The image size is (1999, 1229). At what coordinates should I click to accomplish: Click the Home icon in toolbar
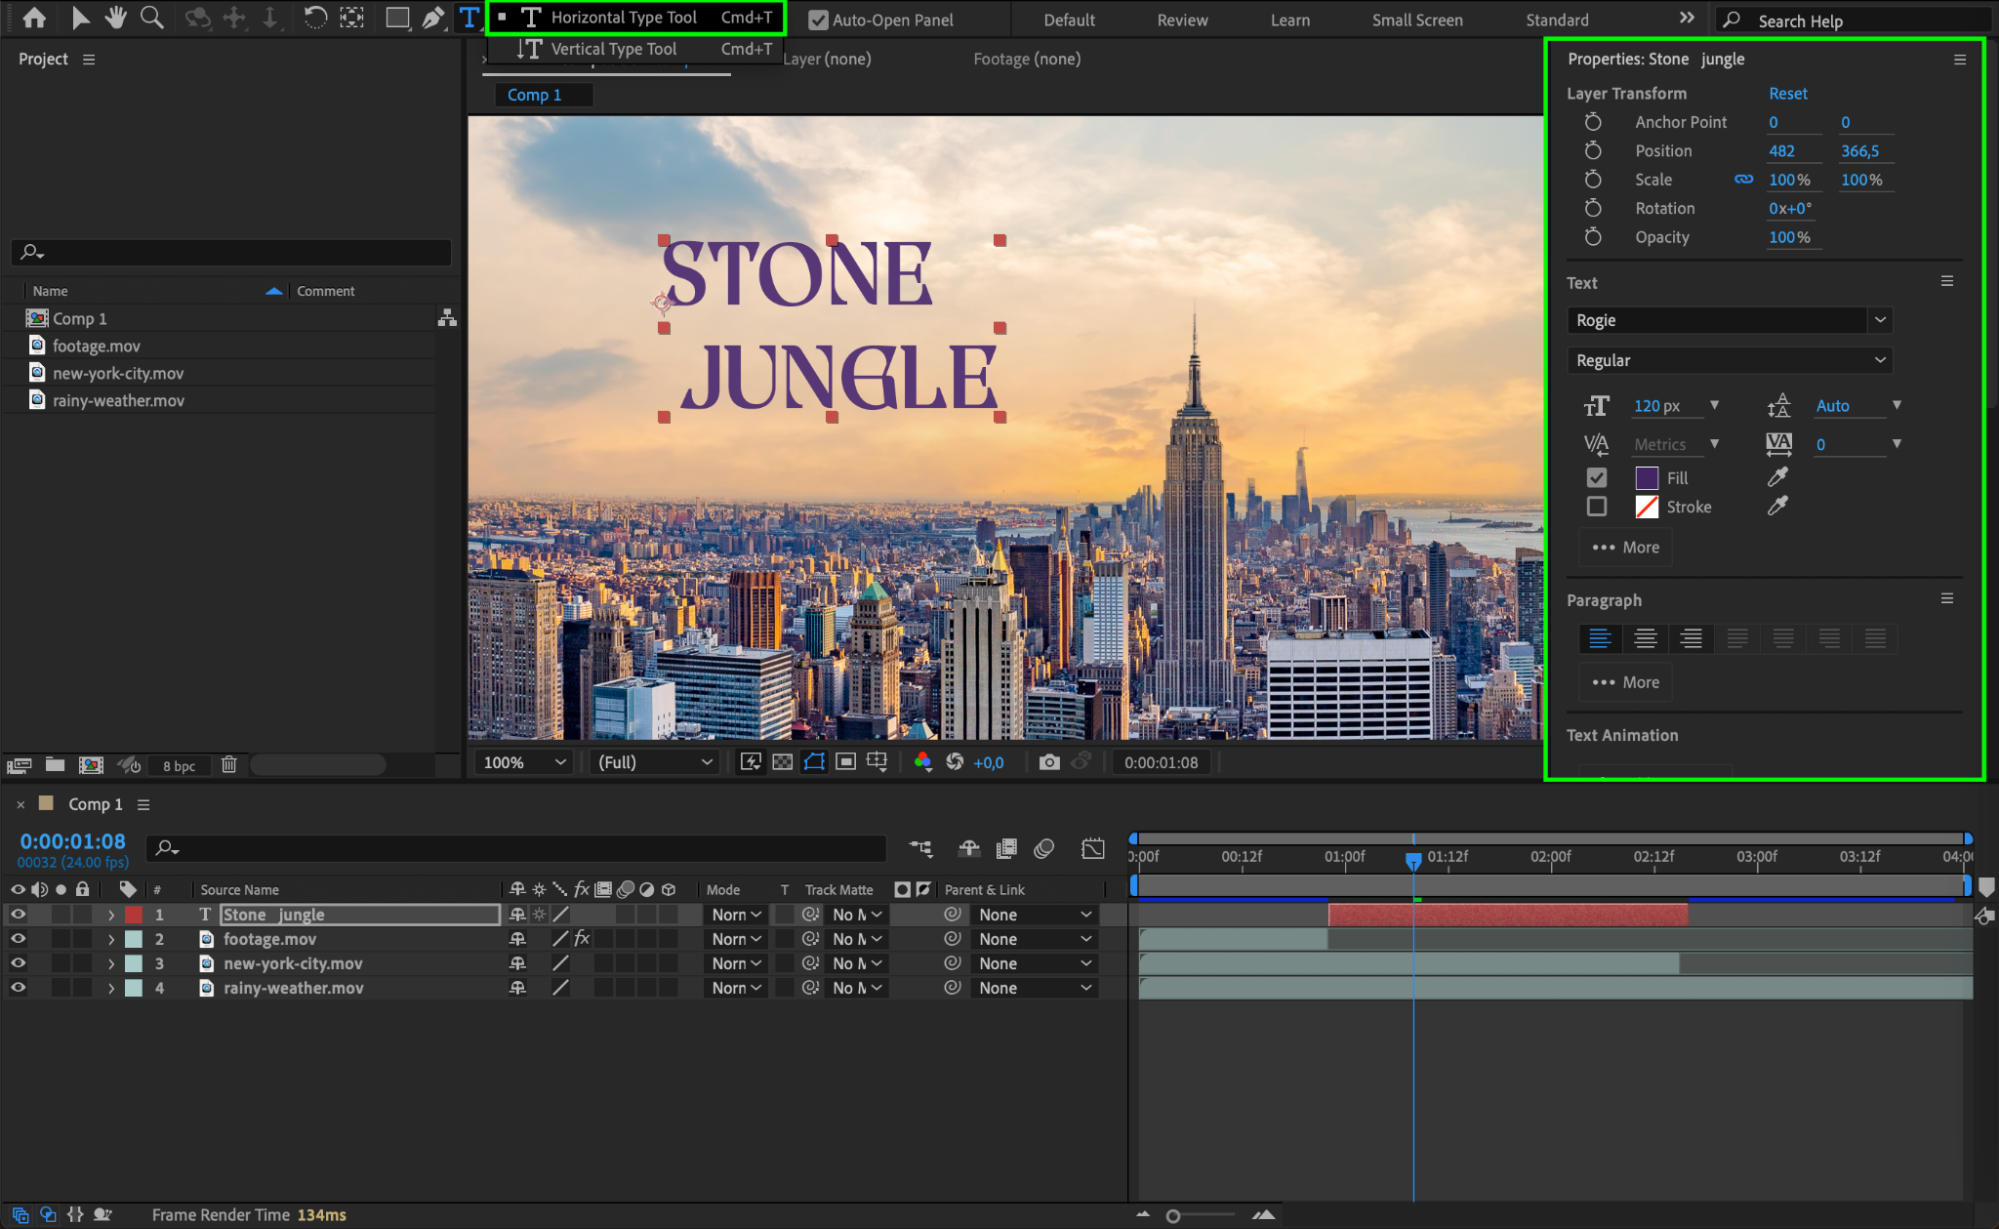coord(34,18)
